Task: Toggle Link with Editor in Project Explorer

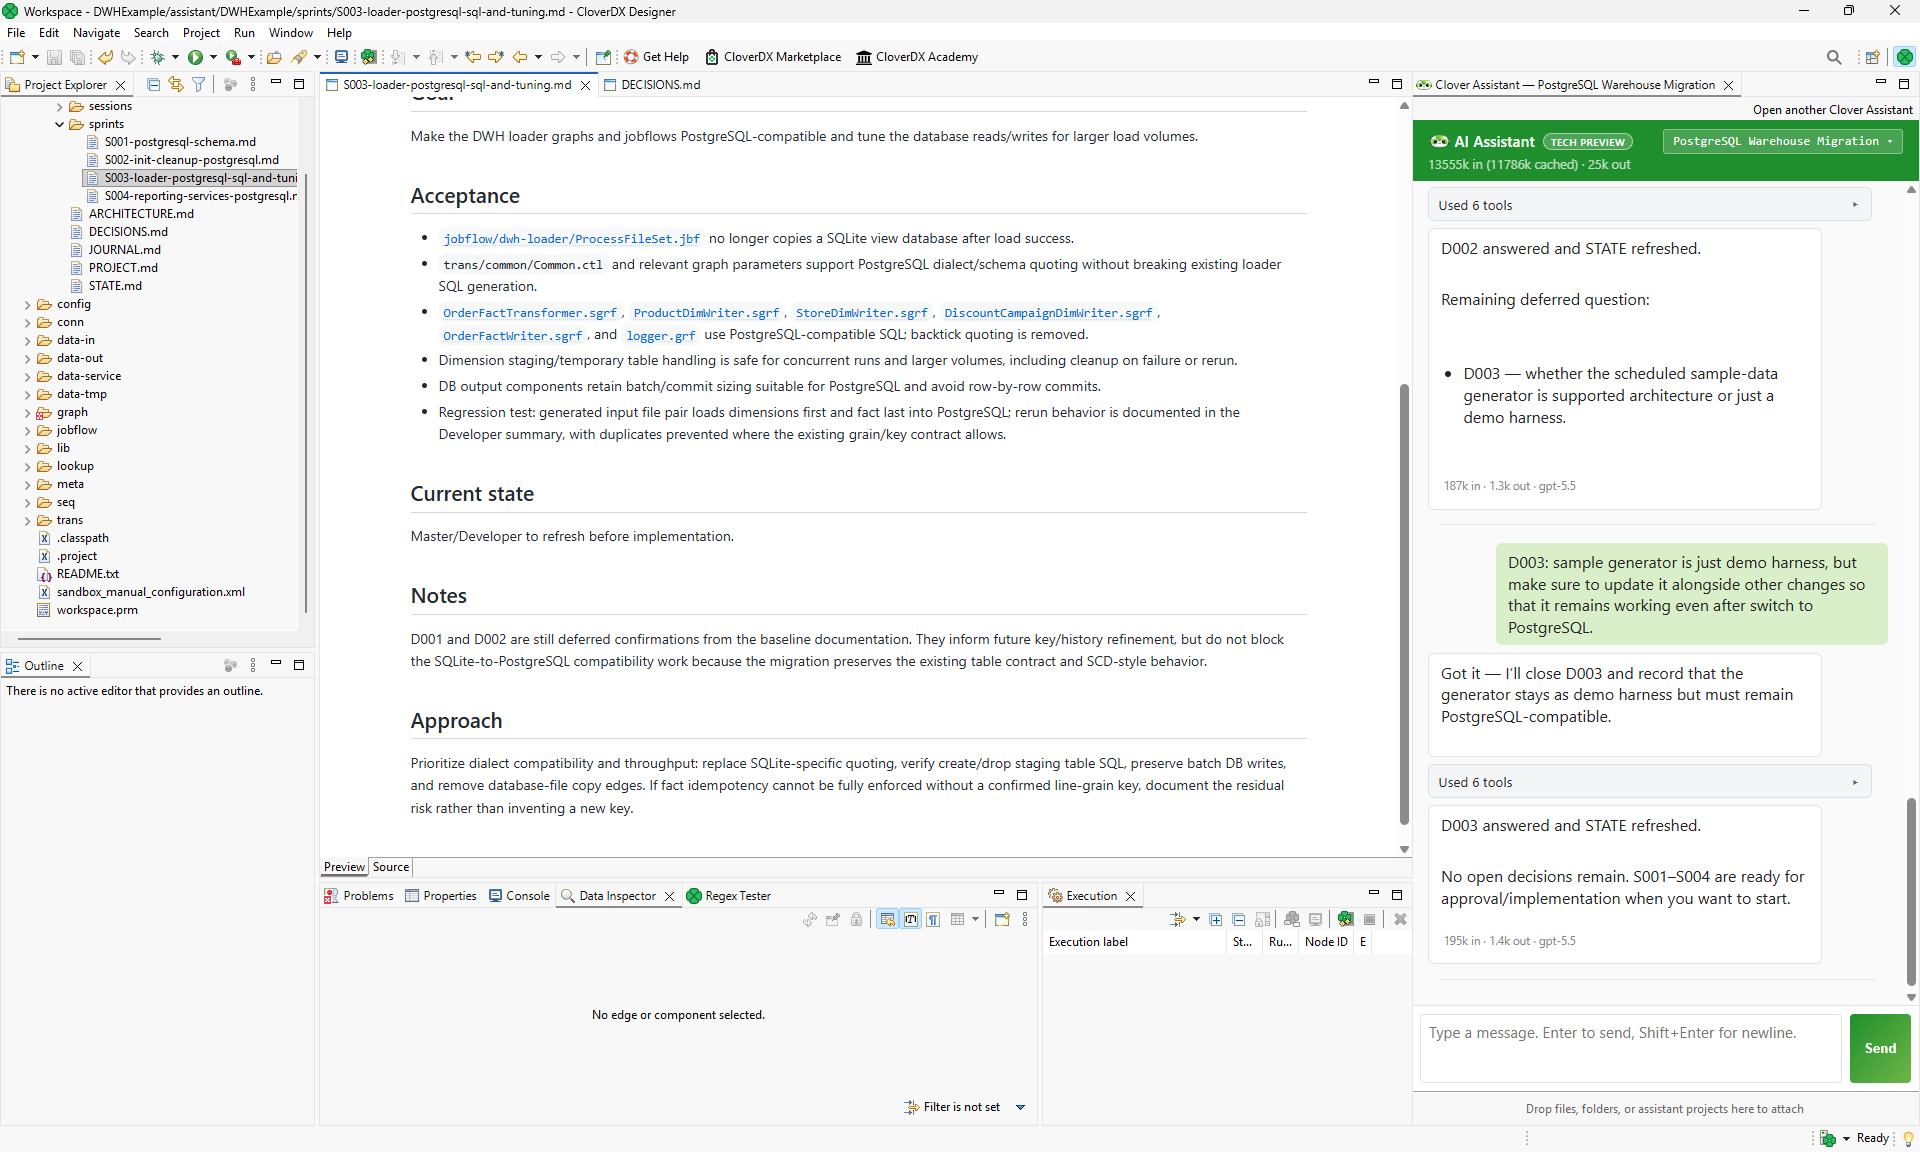Action: pyautogui.click(x=176, y=85)
